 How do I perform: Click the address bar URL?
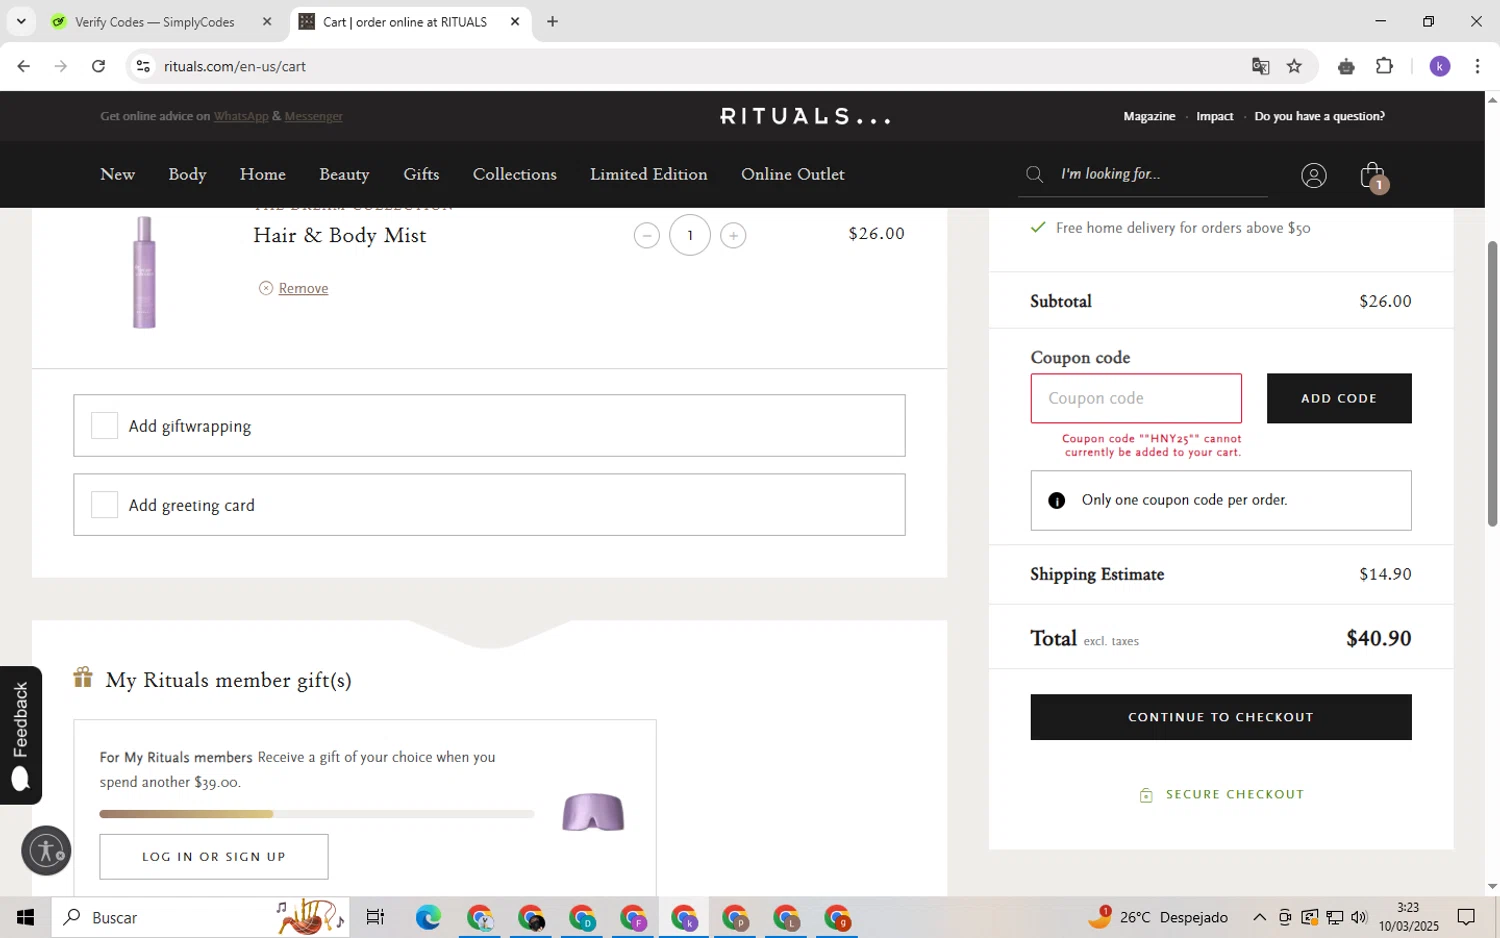(x=235, y=66)
